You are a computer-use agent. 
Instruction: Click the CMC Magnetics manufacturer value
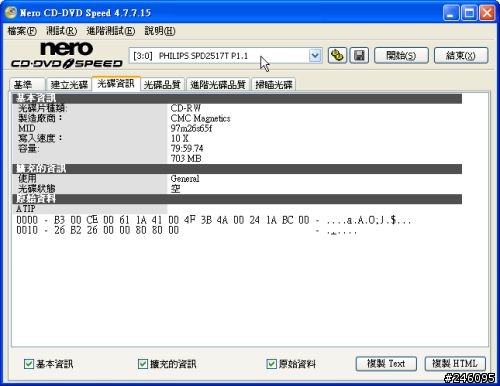pos(200,118)
